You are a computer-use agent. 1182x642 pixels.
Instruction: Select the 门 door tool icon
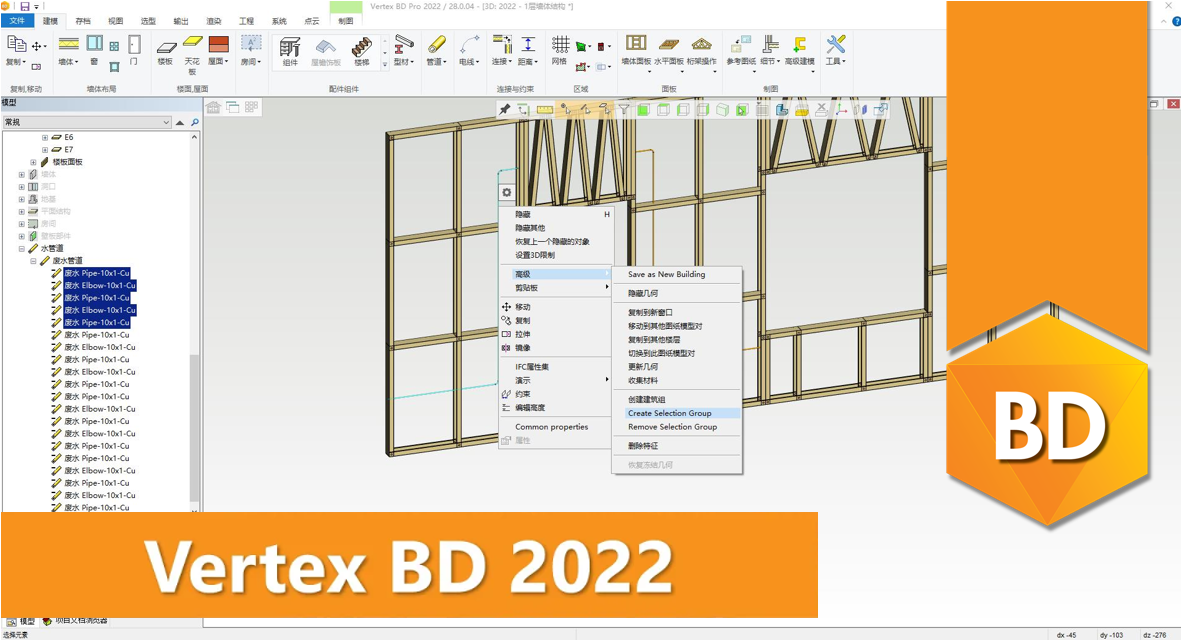coord(134,44)
